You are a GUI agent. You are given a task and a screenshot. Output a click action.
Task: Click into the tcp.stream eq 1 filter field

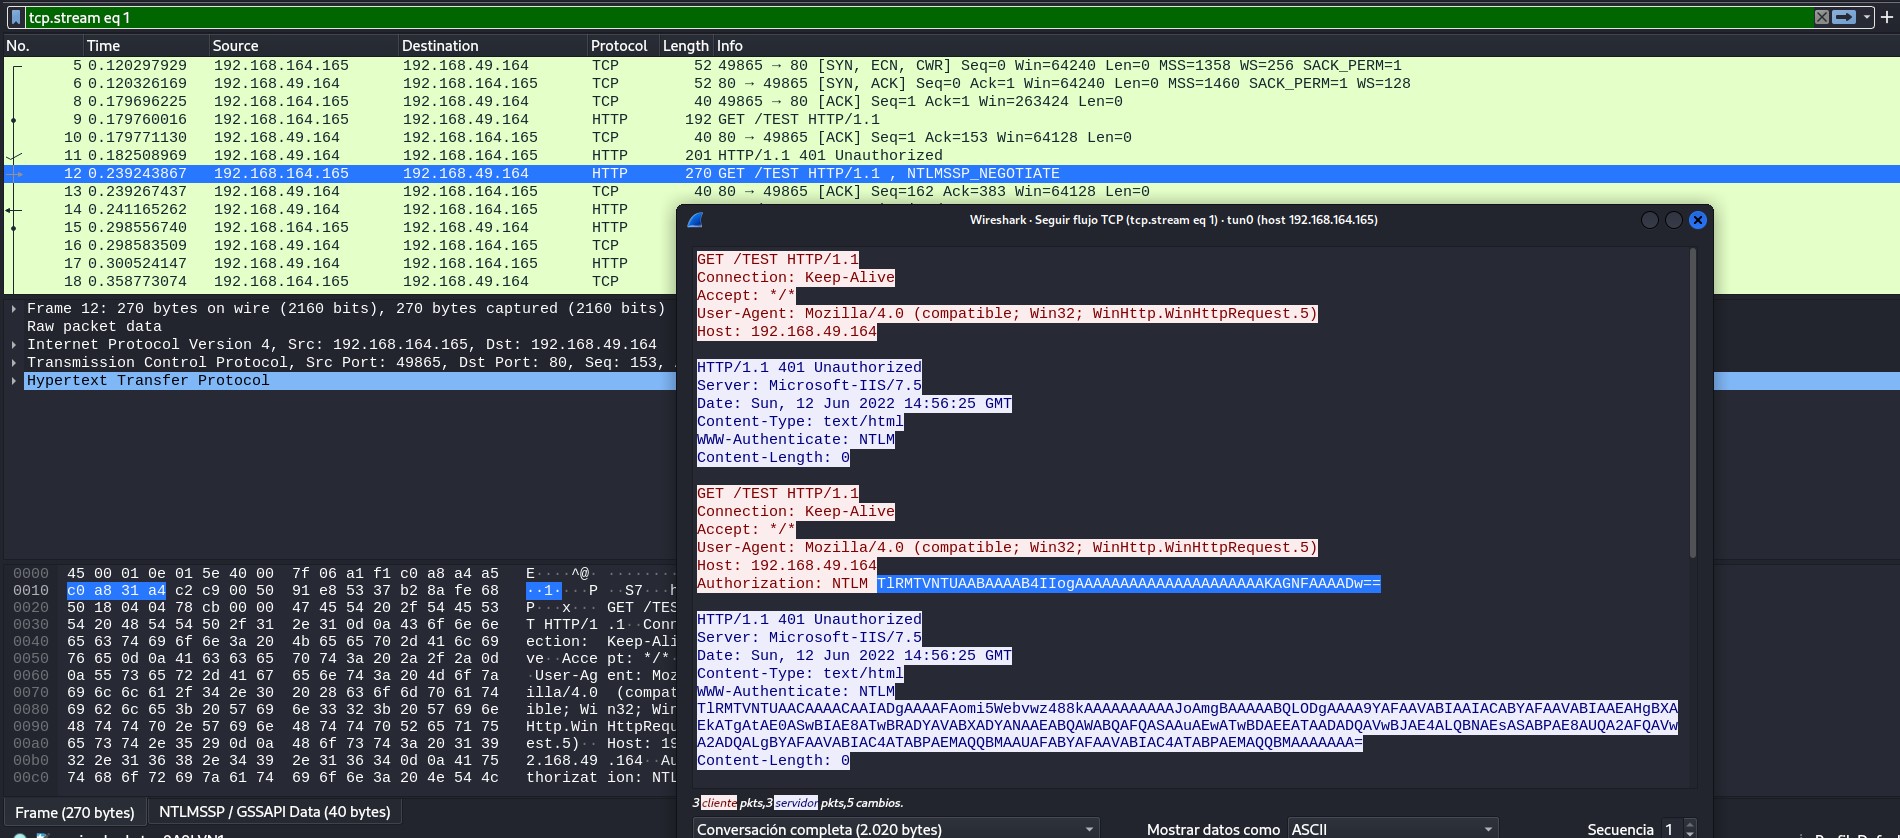pyautogui.click(x=900, y=17)
